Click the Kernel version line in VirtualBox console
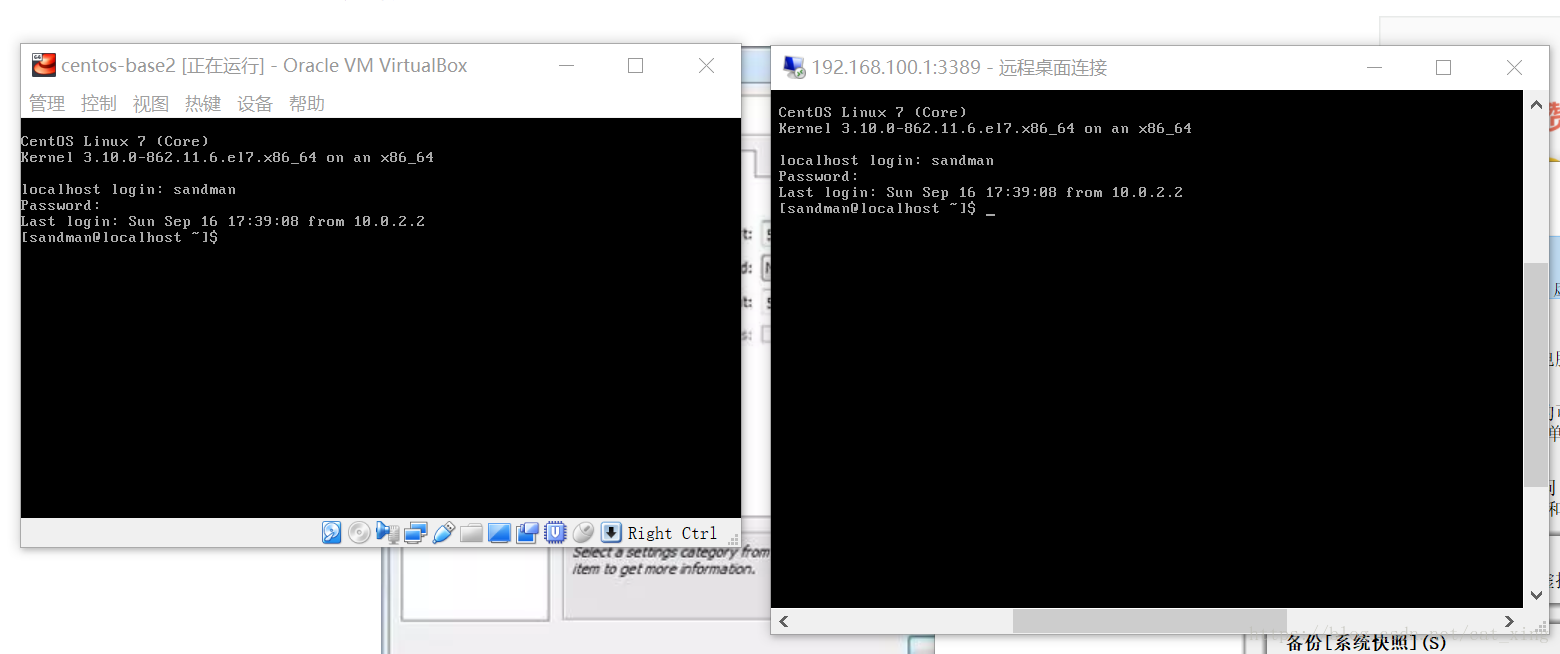1560x654 pixels. click(x=227, y=157)
